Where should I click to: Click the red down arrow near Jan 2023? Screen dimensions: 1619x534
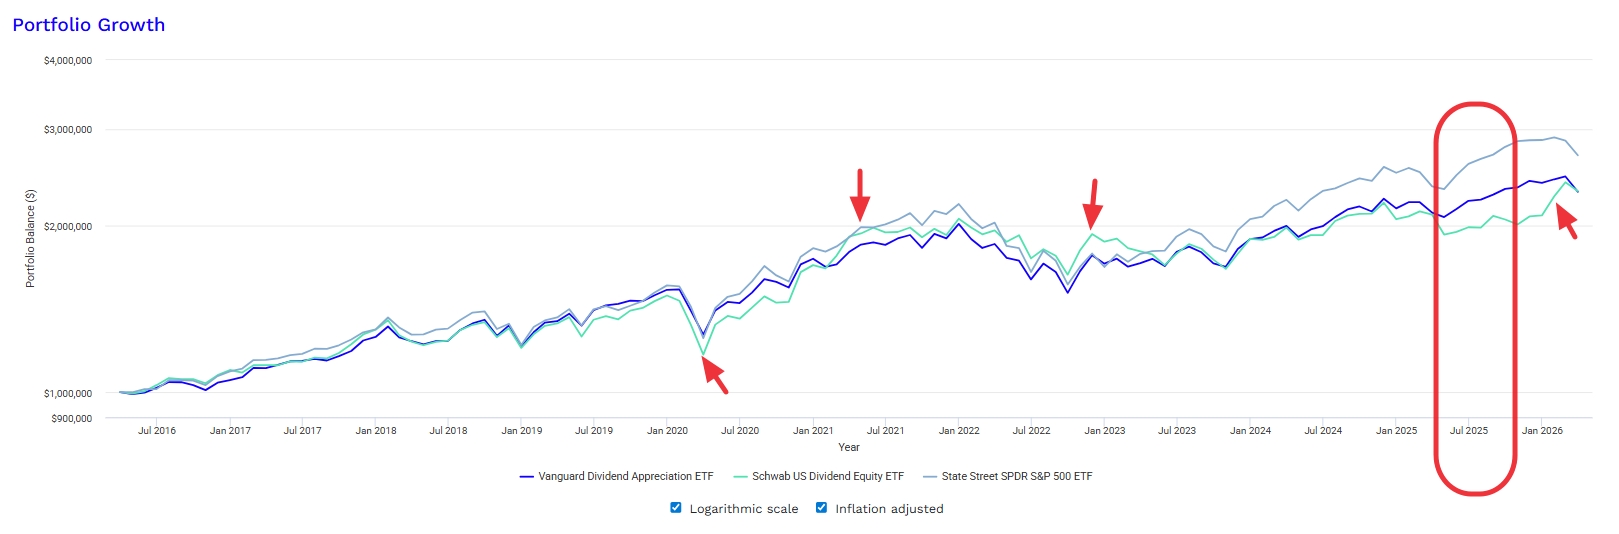coord(1093,204)
